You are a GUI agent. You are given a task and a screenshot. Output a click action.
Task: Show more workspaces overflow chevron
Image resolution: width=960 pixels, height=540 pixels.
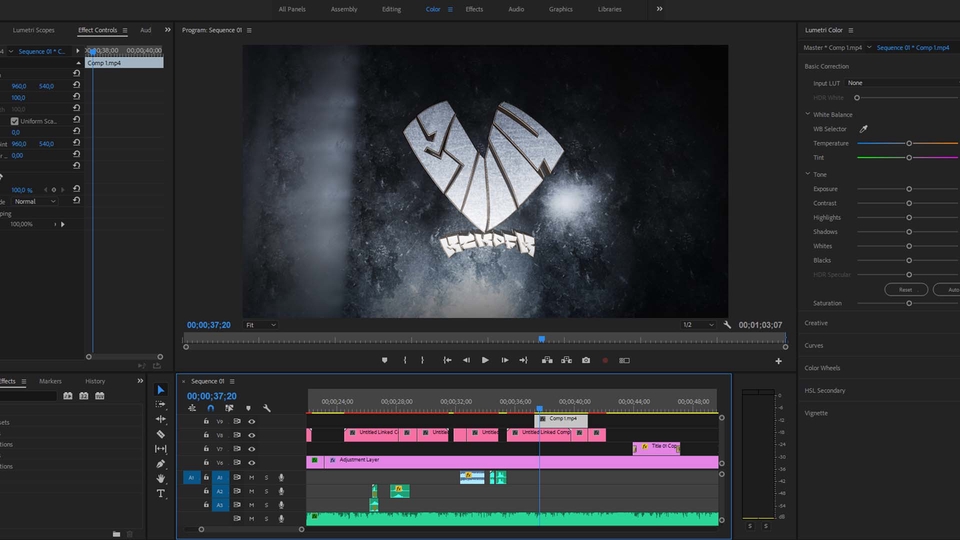coord(659,9)
